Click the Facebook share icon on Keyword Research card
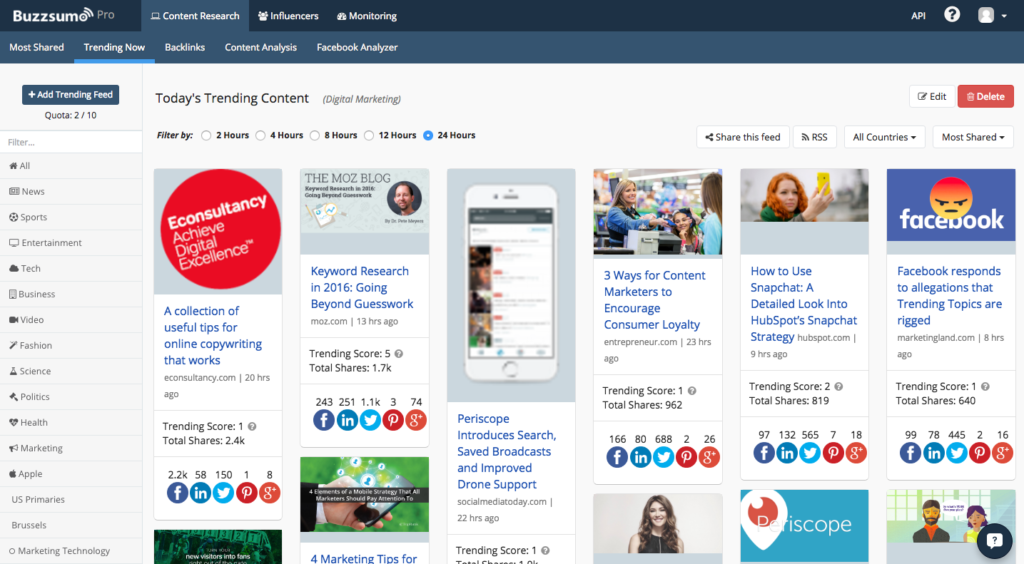Screen dimensions: 1024x564 pyautogui.click(x=324, y=420)
